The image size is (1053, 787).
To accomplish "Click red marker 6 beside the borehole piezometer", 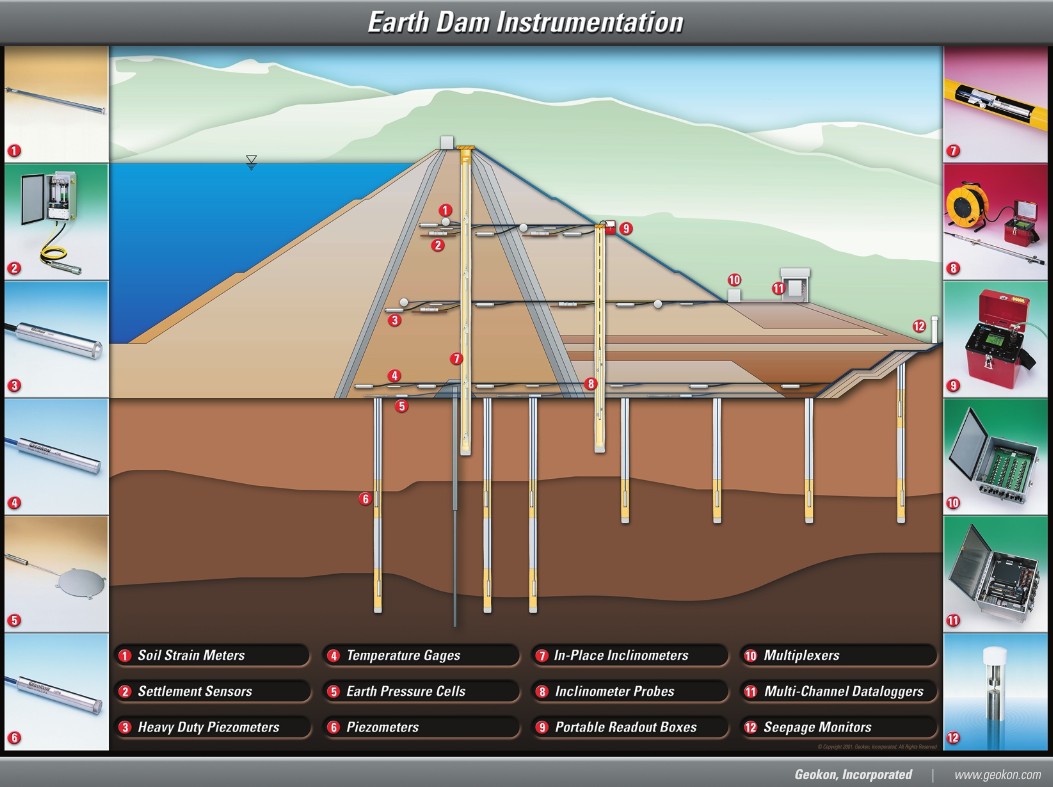I will click(365, 498).
